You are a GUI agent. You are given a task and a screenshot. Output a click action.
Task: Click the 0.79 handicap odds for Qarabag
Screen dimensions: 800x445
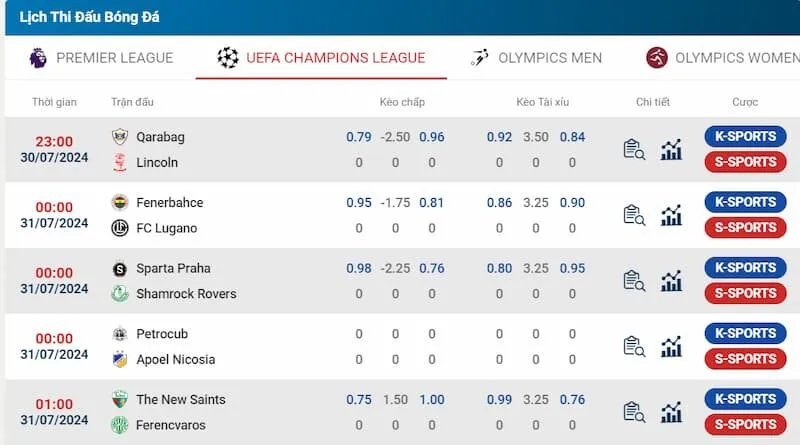[x=359, y=137]
